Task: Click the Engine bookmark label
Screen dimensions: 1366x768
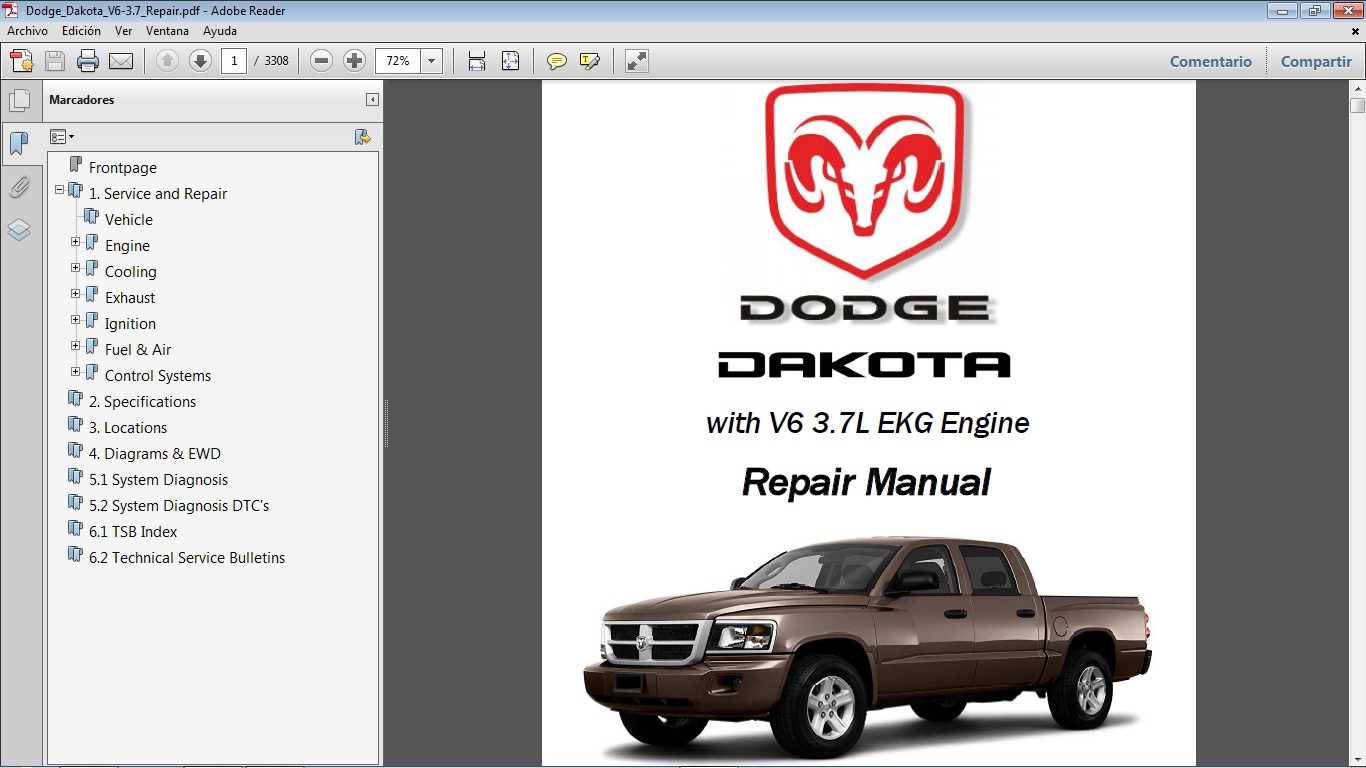Action: pos(127,246)
